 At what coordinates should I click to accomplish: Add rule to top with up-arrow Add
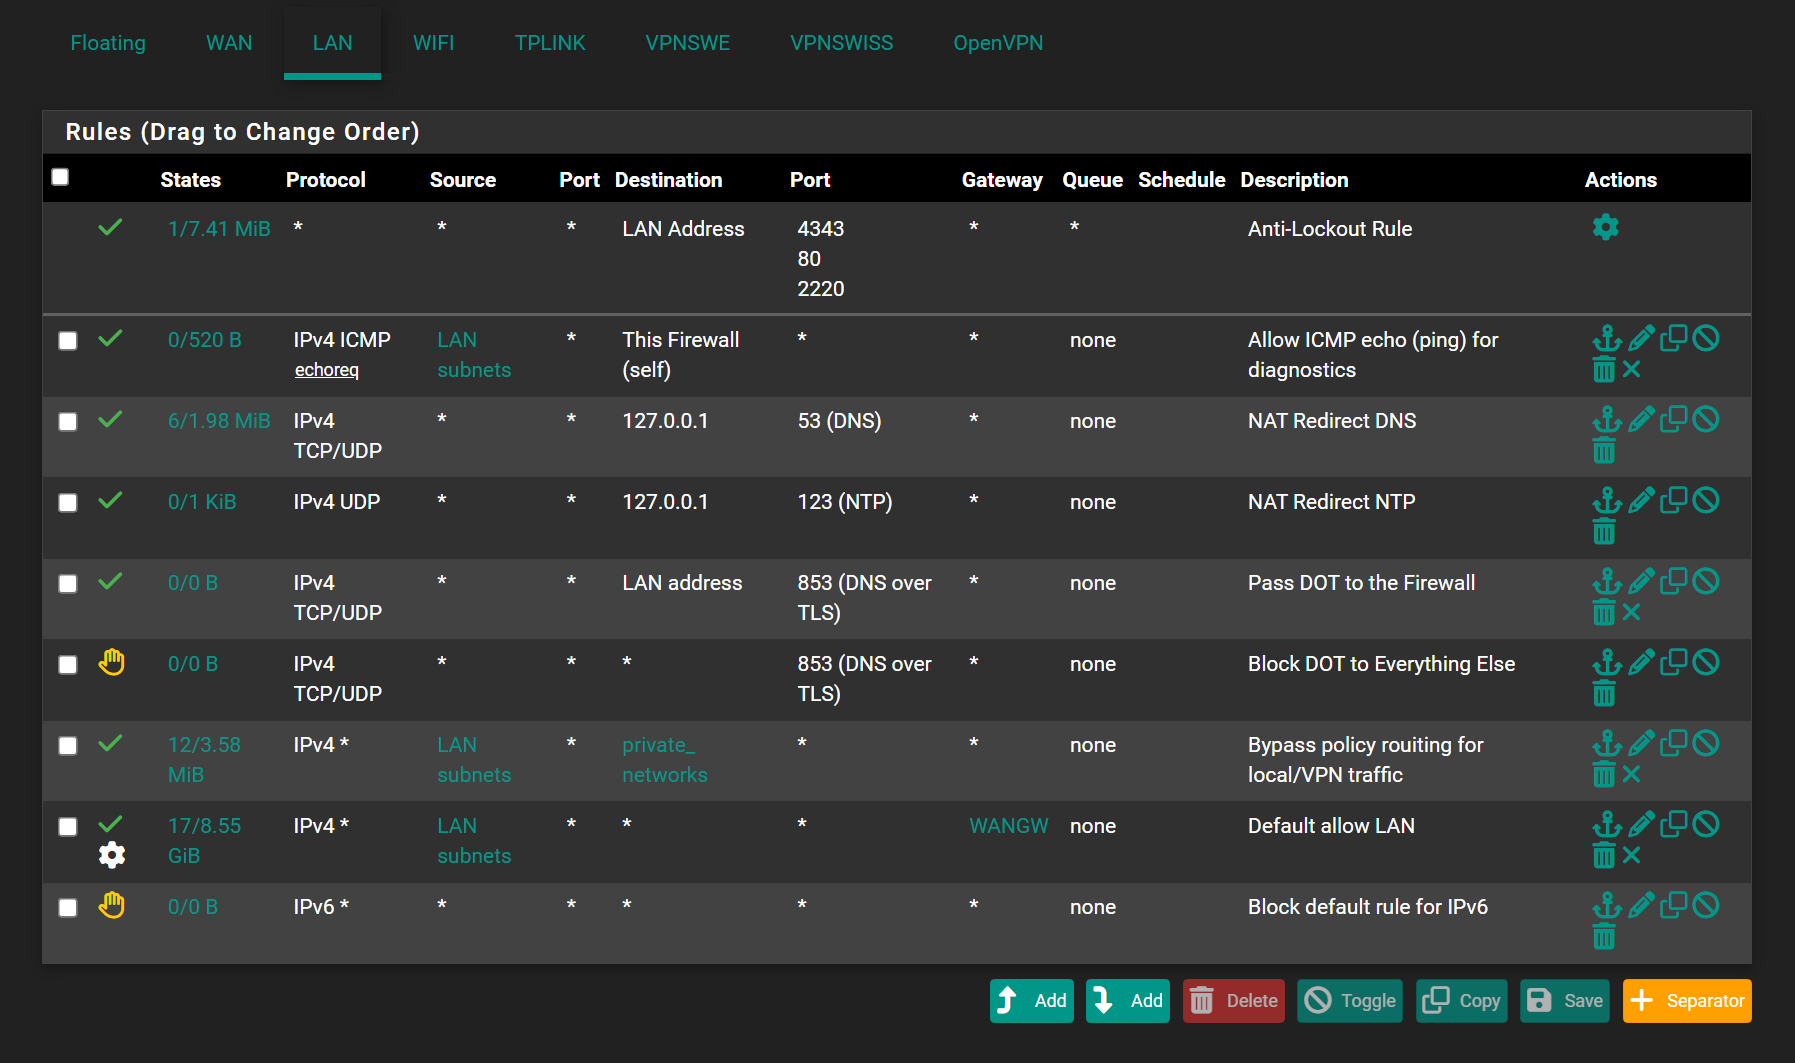click(x=1032, y=1001)
